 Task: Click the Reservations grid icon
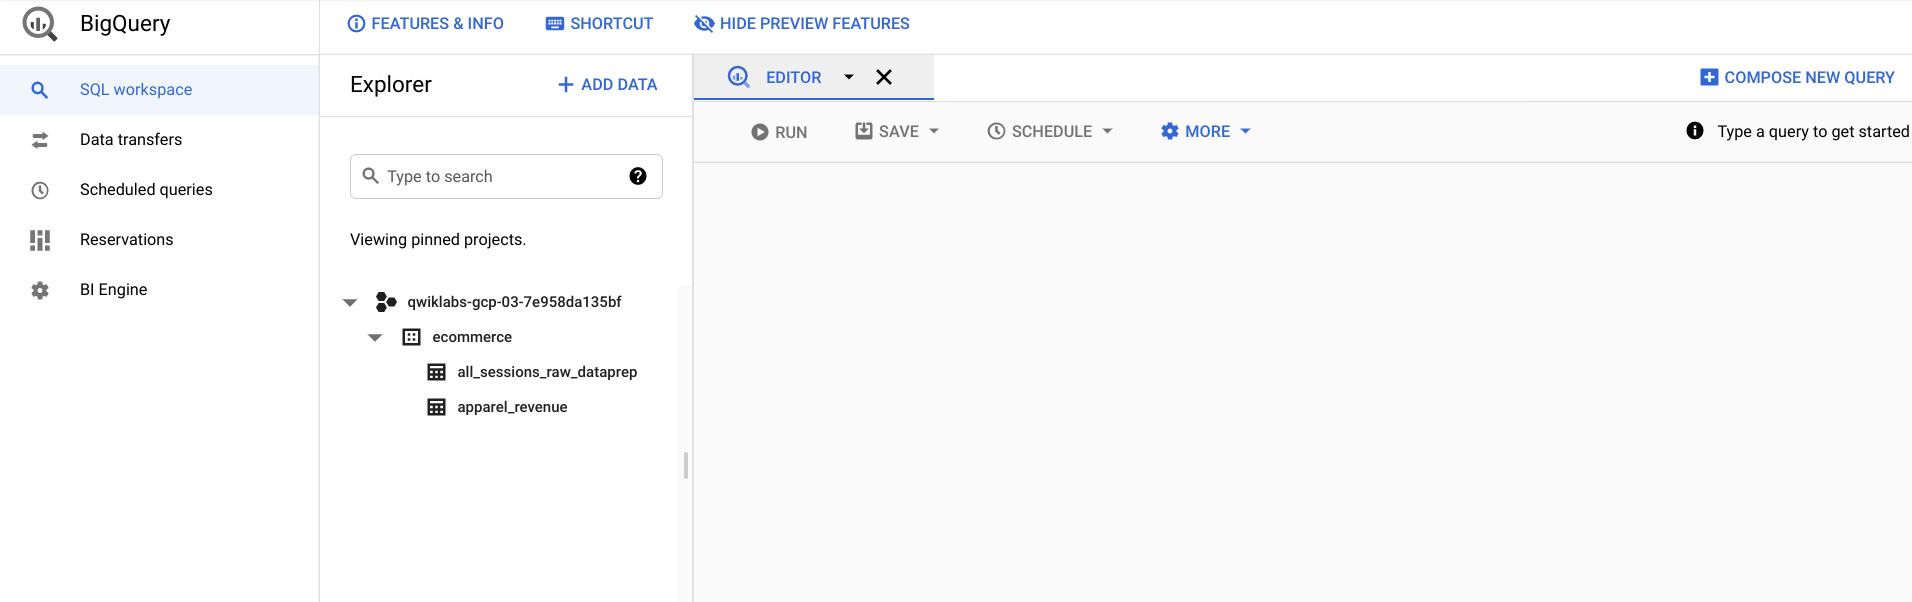[x=40, y=240]
